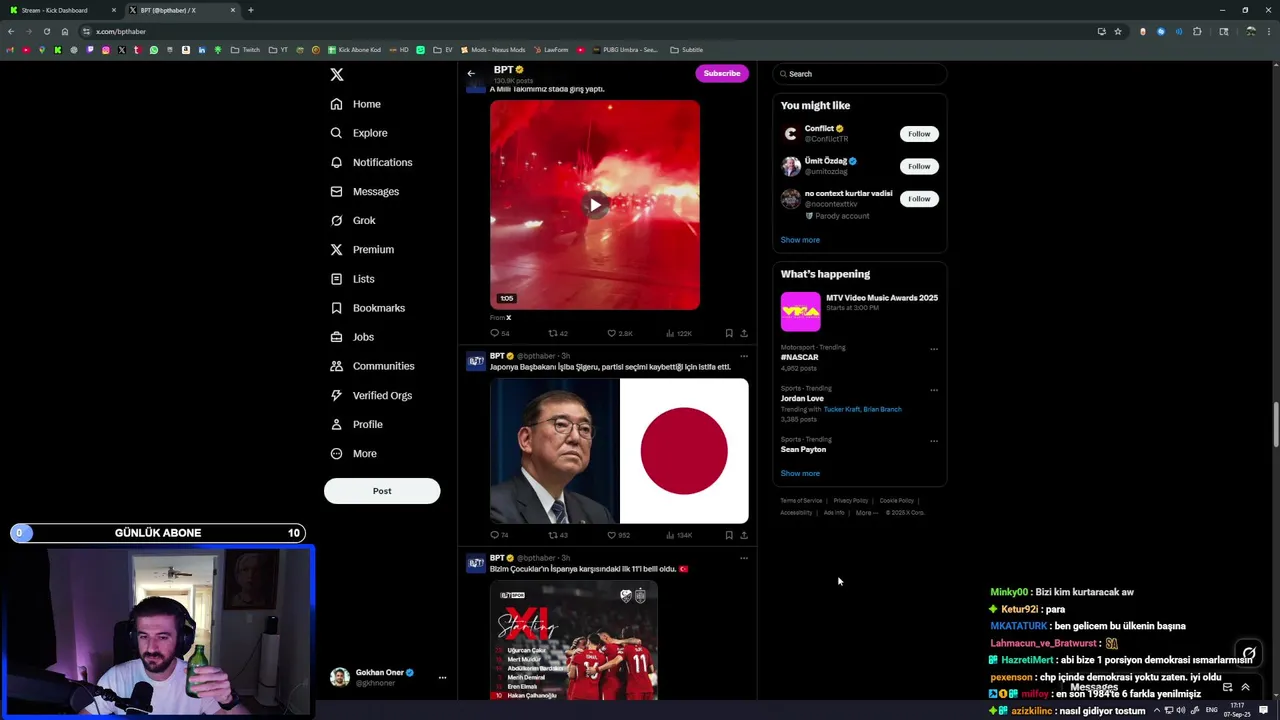Repost the stadium video post
The height and width of the screenshot is (720, 1280).
click(558, 333)
